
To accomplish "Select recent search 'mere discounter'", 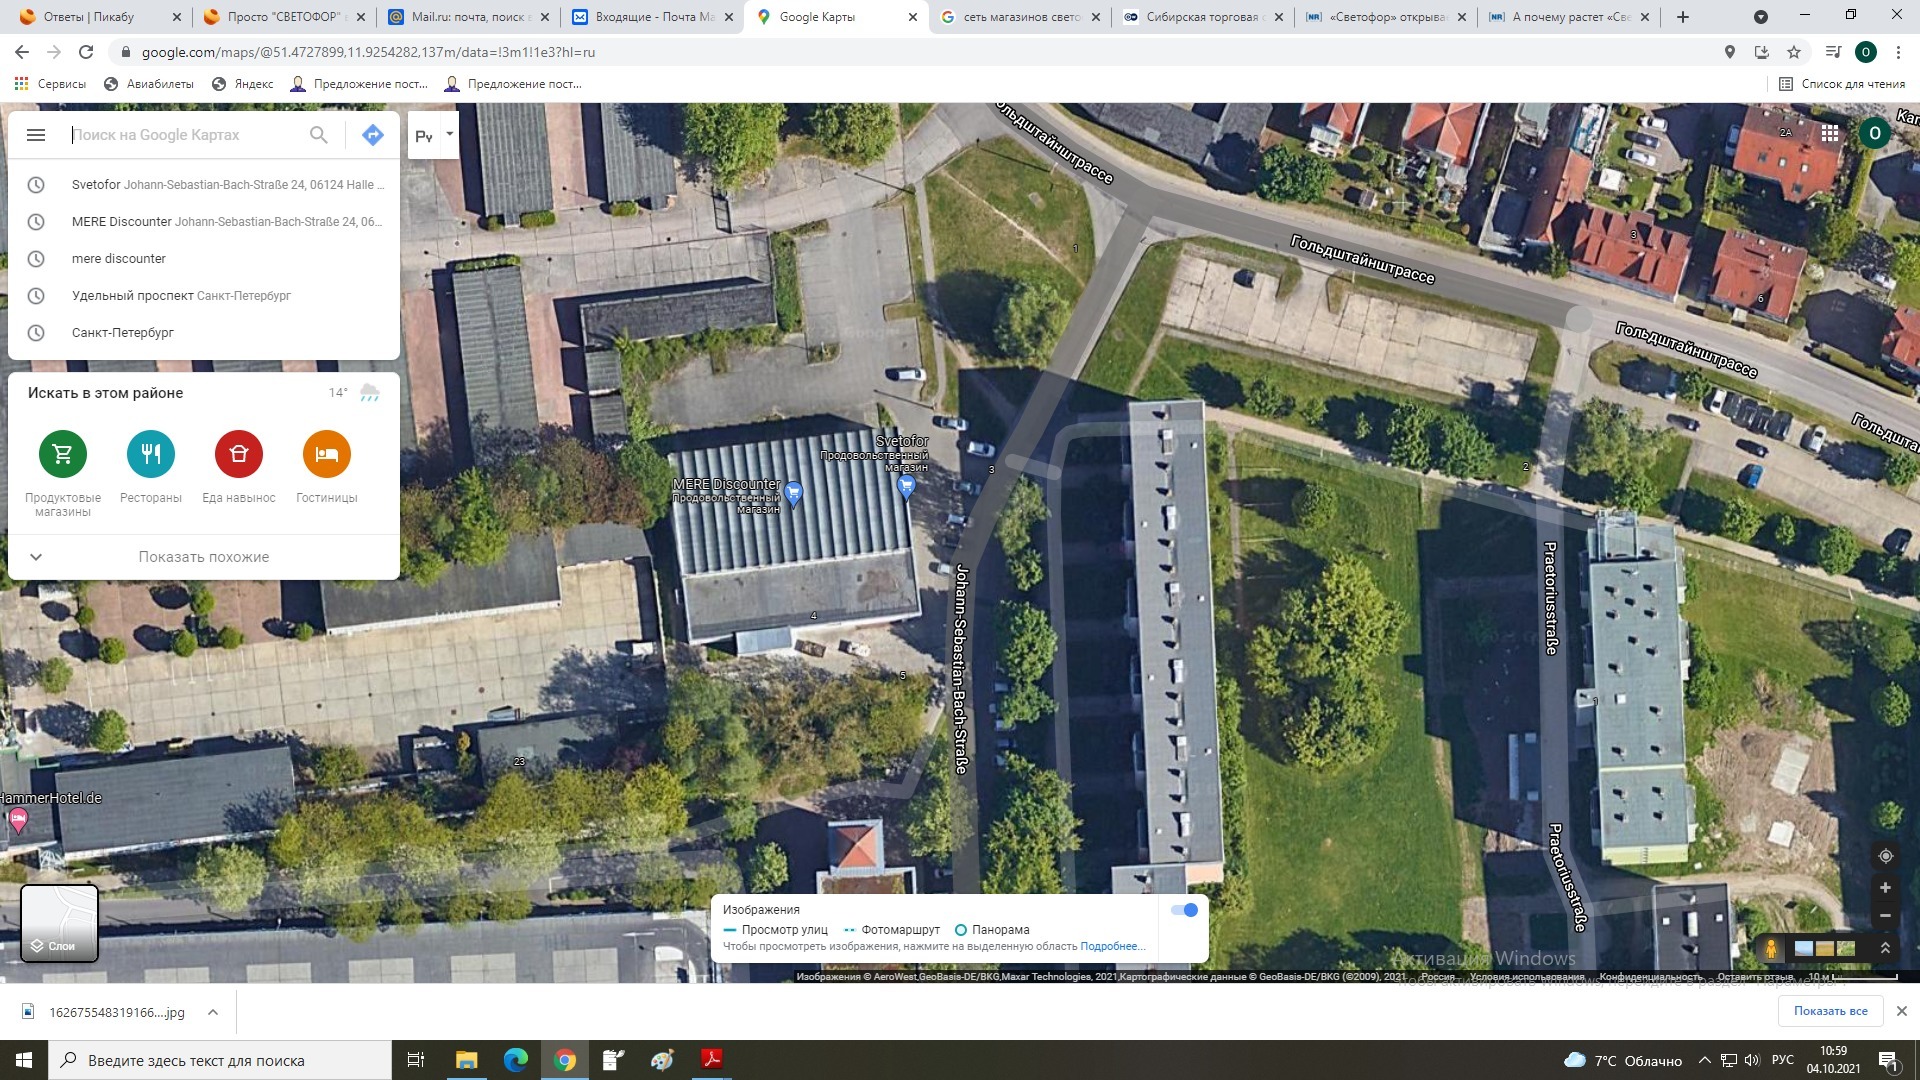I will point(119,259).
